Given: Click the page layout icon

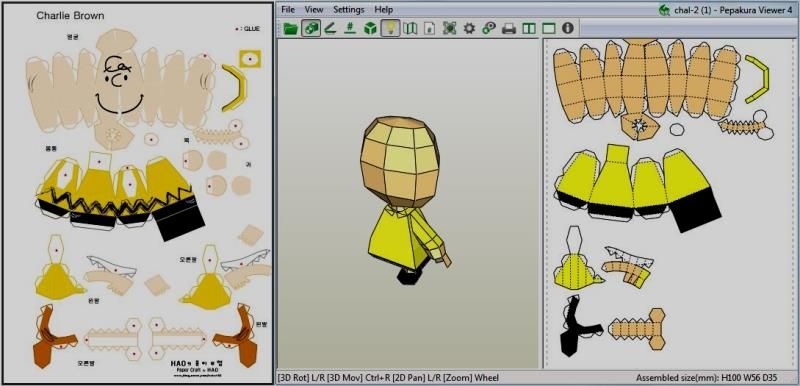Looking at the screenshot, I should (x=430, y=28).
